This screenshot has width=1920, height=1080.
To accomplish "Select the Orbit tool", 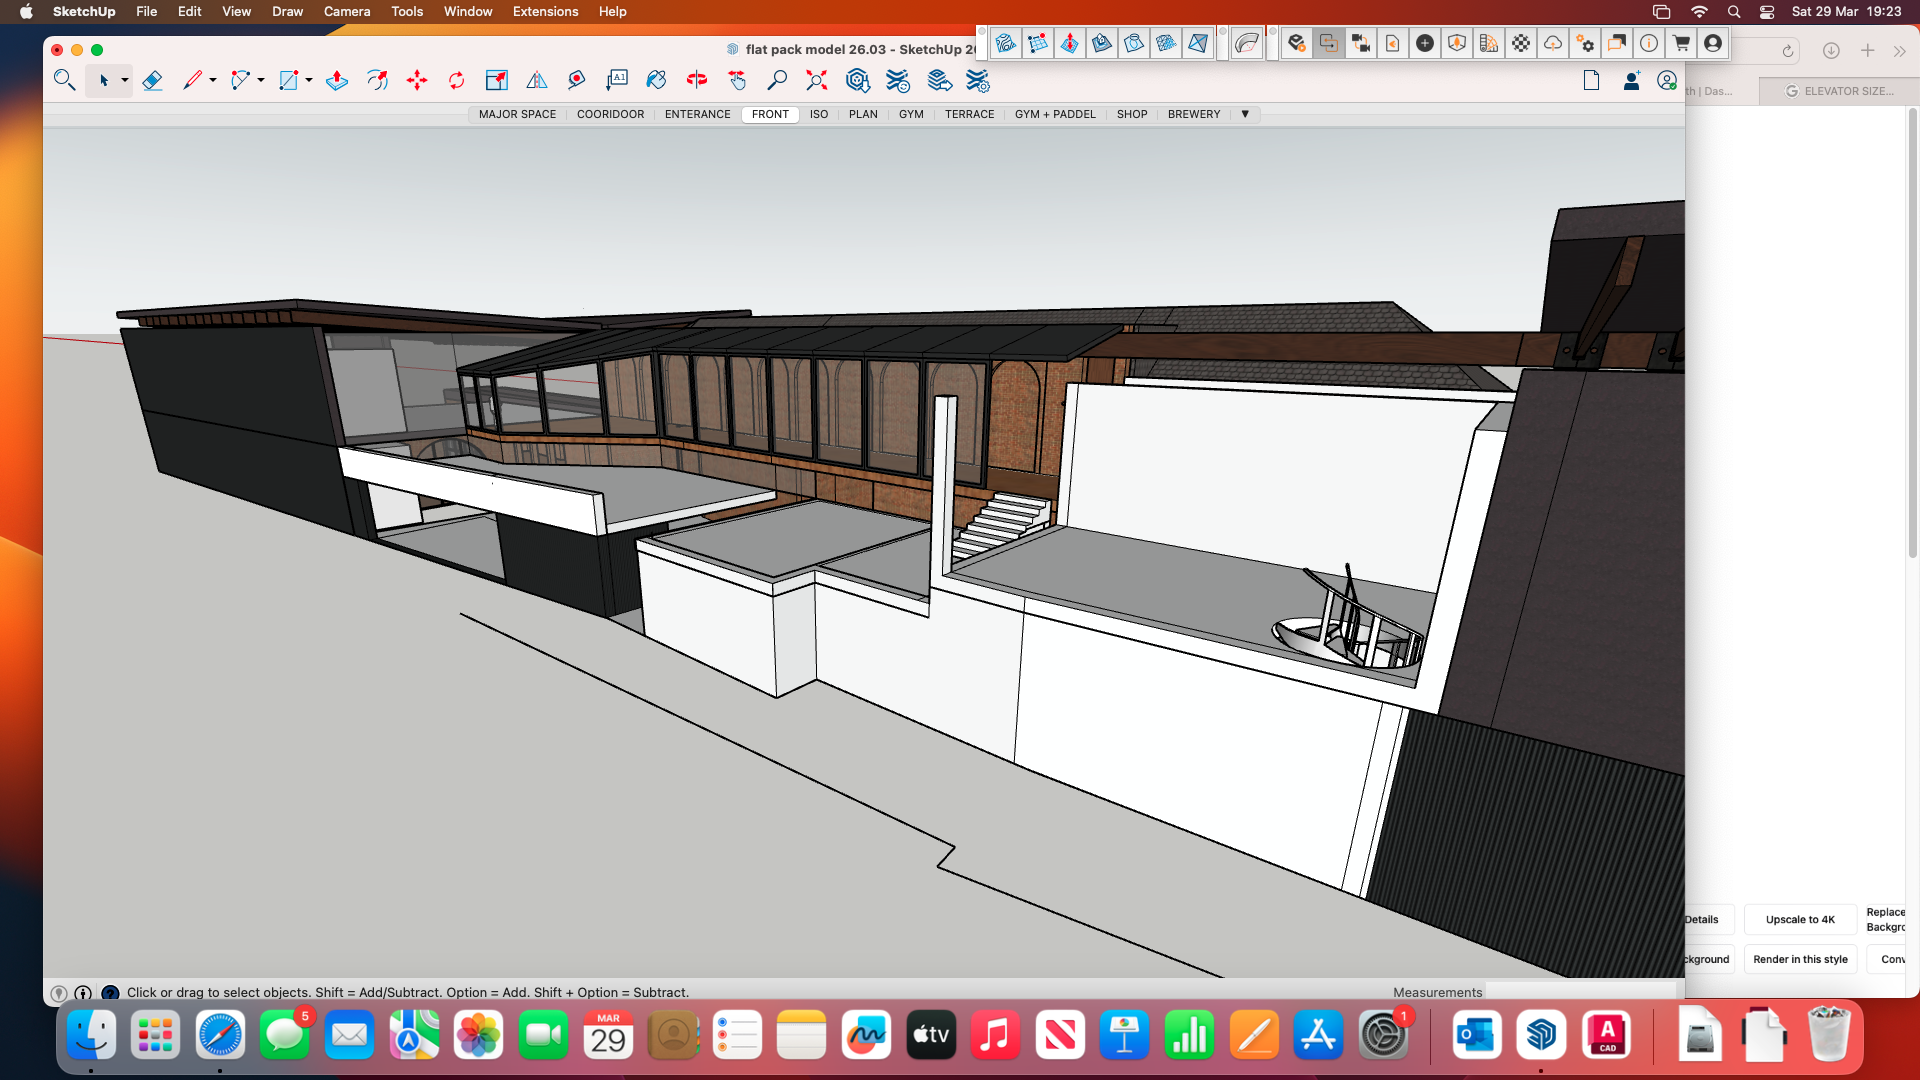I will 697,81.
